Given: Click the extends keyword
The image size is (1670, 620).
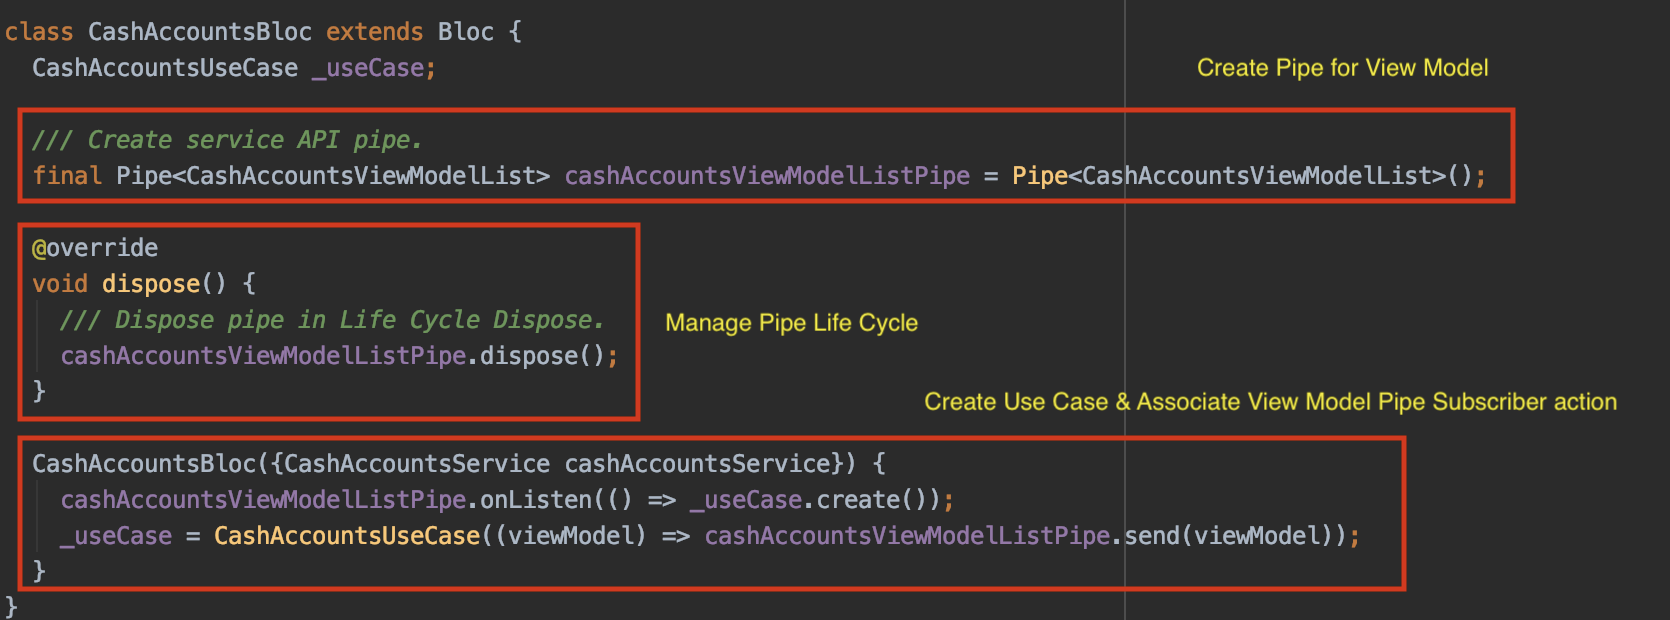Looking at the screenshot, I should point(374,32).
